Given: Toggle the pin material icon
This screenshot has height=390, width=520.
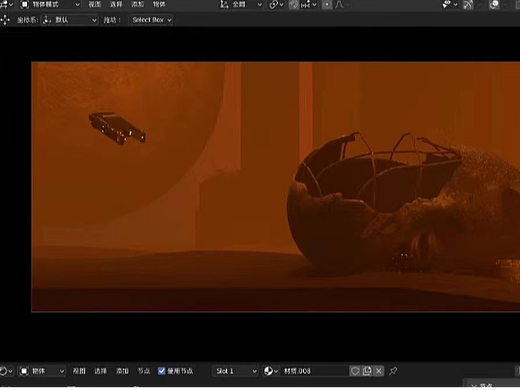Looking at the screenshot, I should click(x=393, y=371).
